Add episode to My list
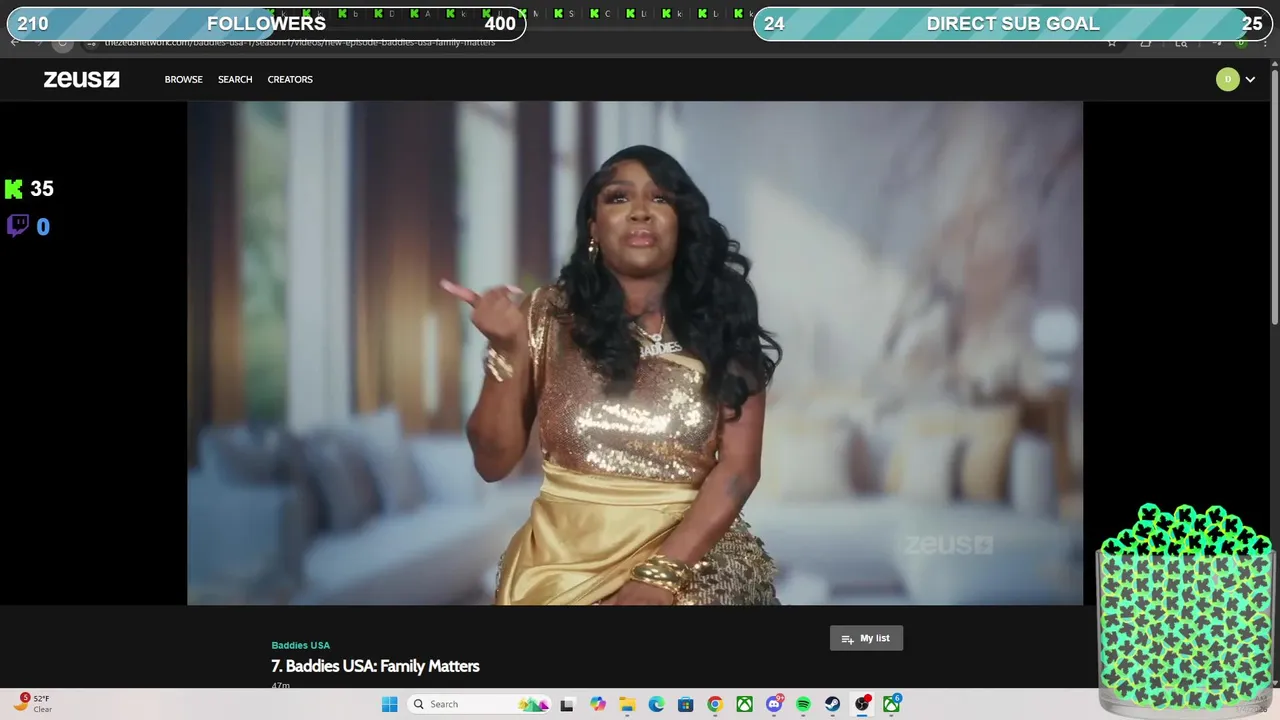This screenshot has width=1280, height=720. click(x=866, y=638)
